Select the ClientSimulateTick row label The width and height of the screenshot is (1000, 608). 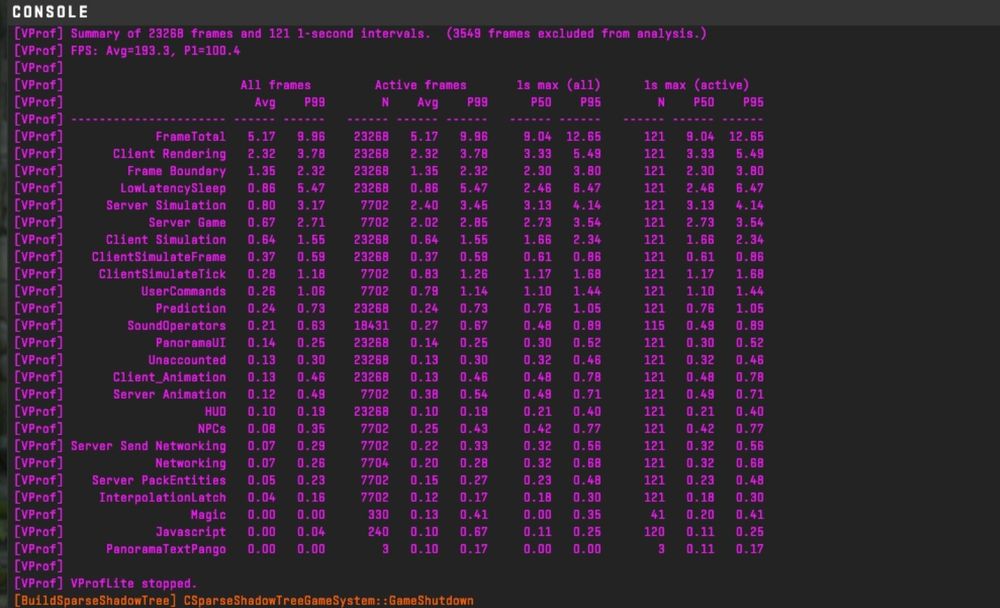pyautogui.click(x=162, y=275)
